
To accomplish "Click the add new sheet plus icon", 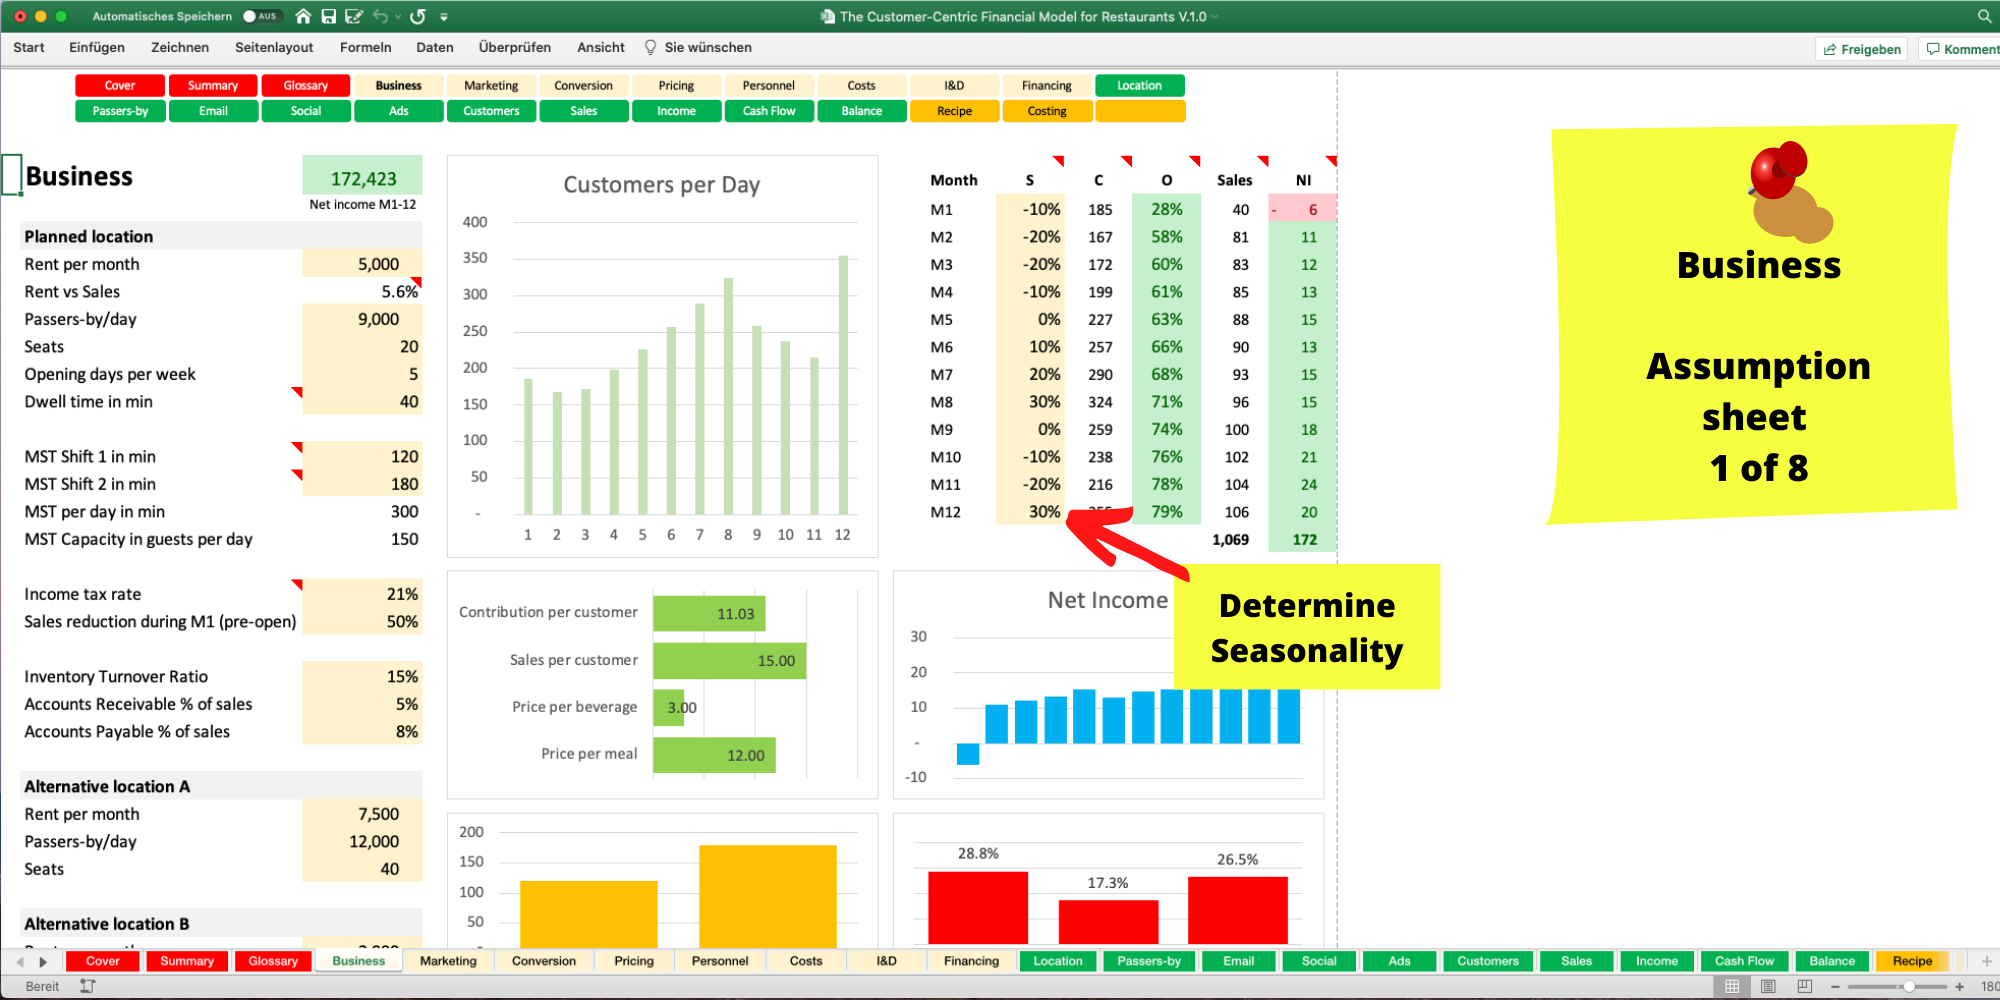I will pyautogui.click(x=1986, y=961).
